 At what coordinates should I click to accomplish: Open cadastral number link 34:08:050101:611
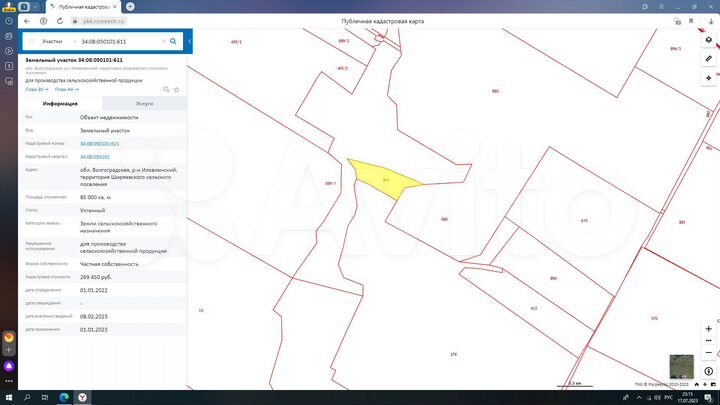100,144
